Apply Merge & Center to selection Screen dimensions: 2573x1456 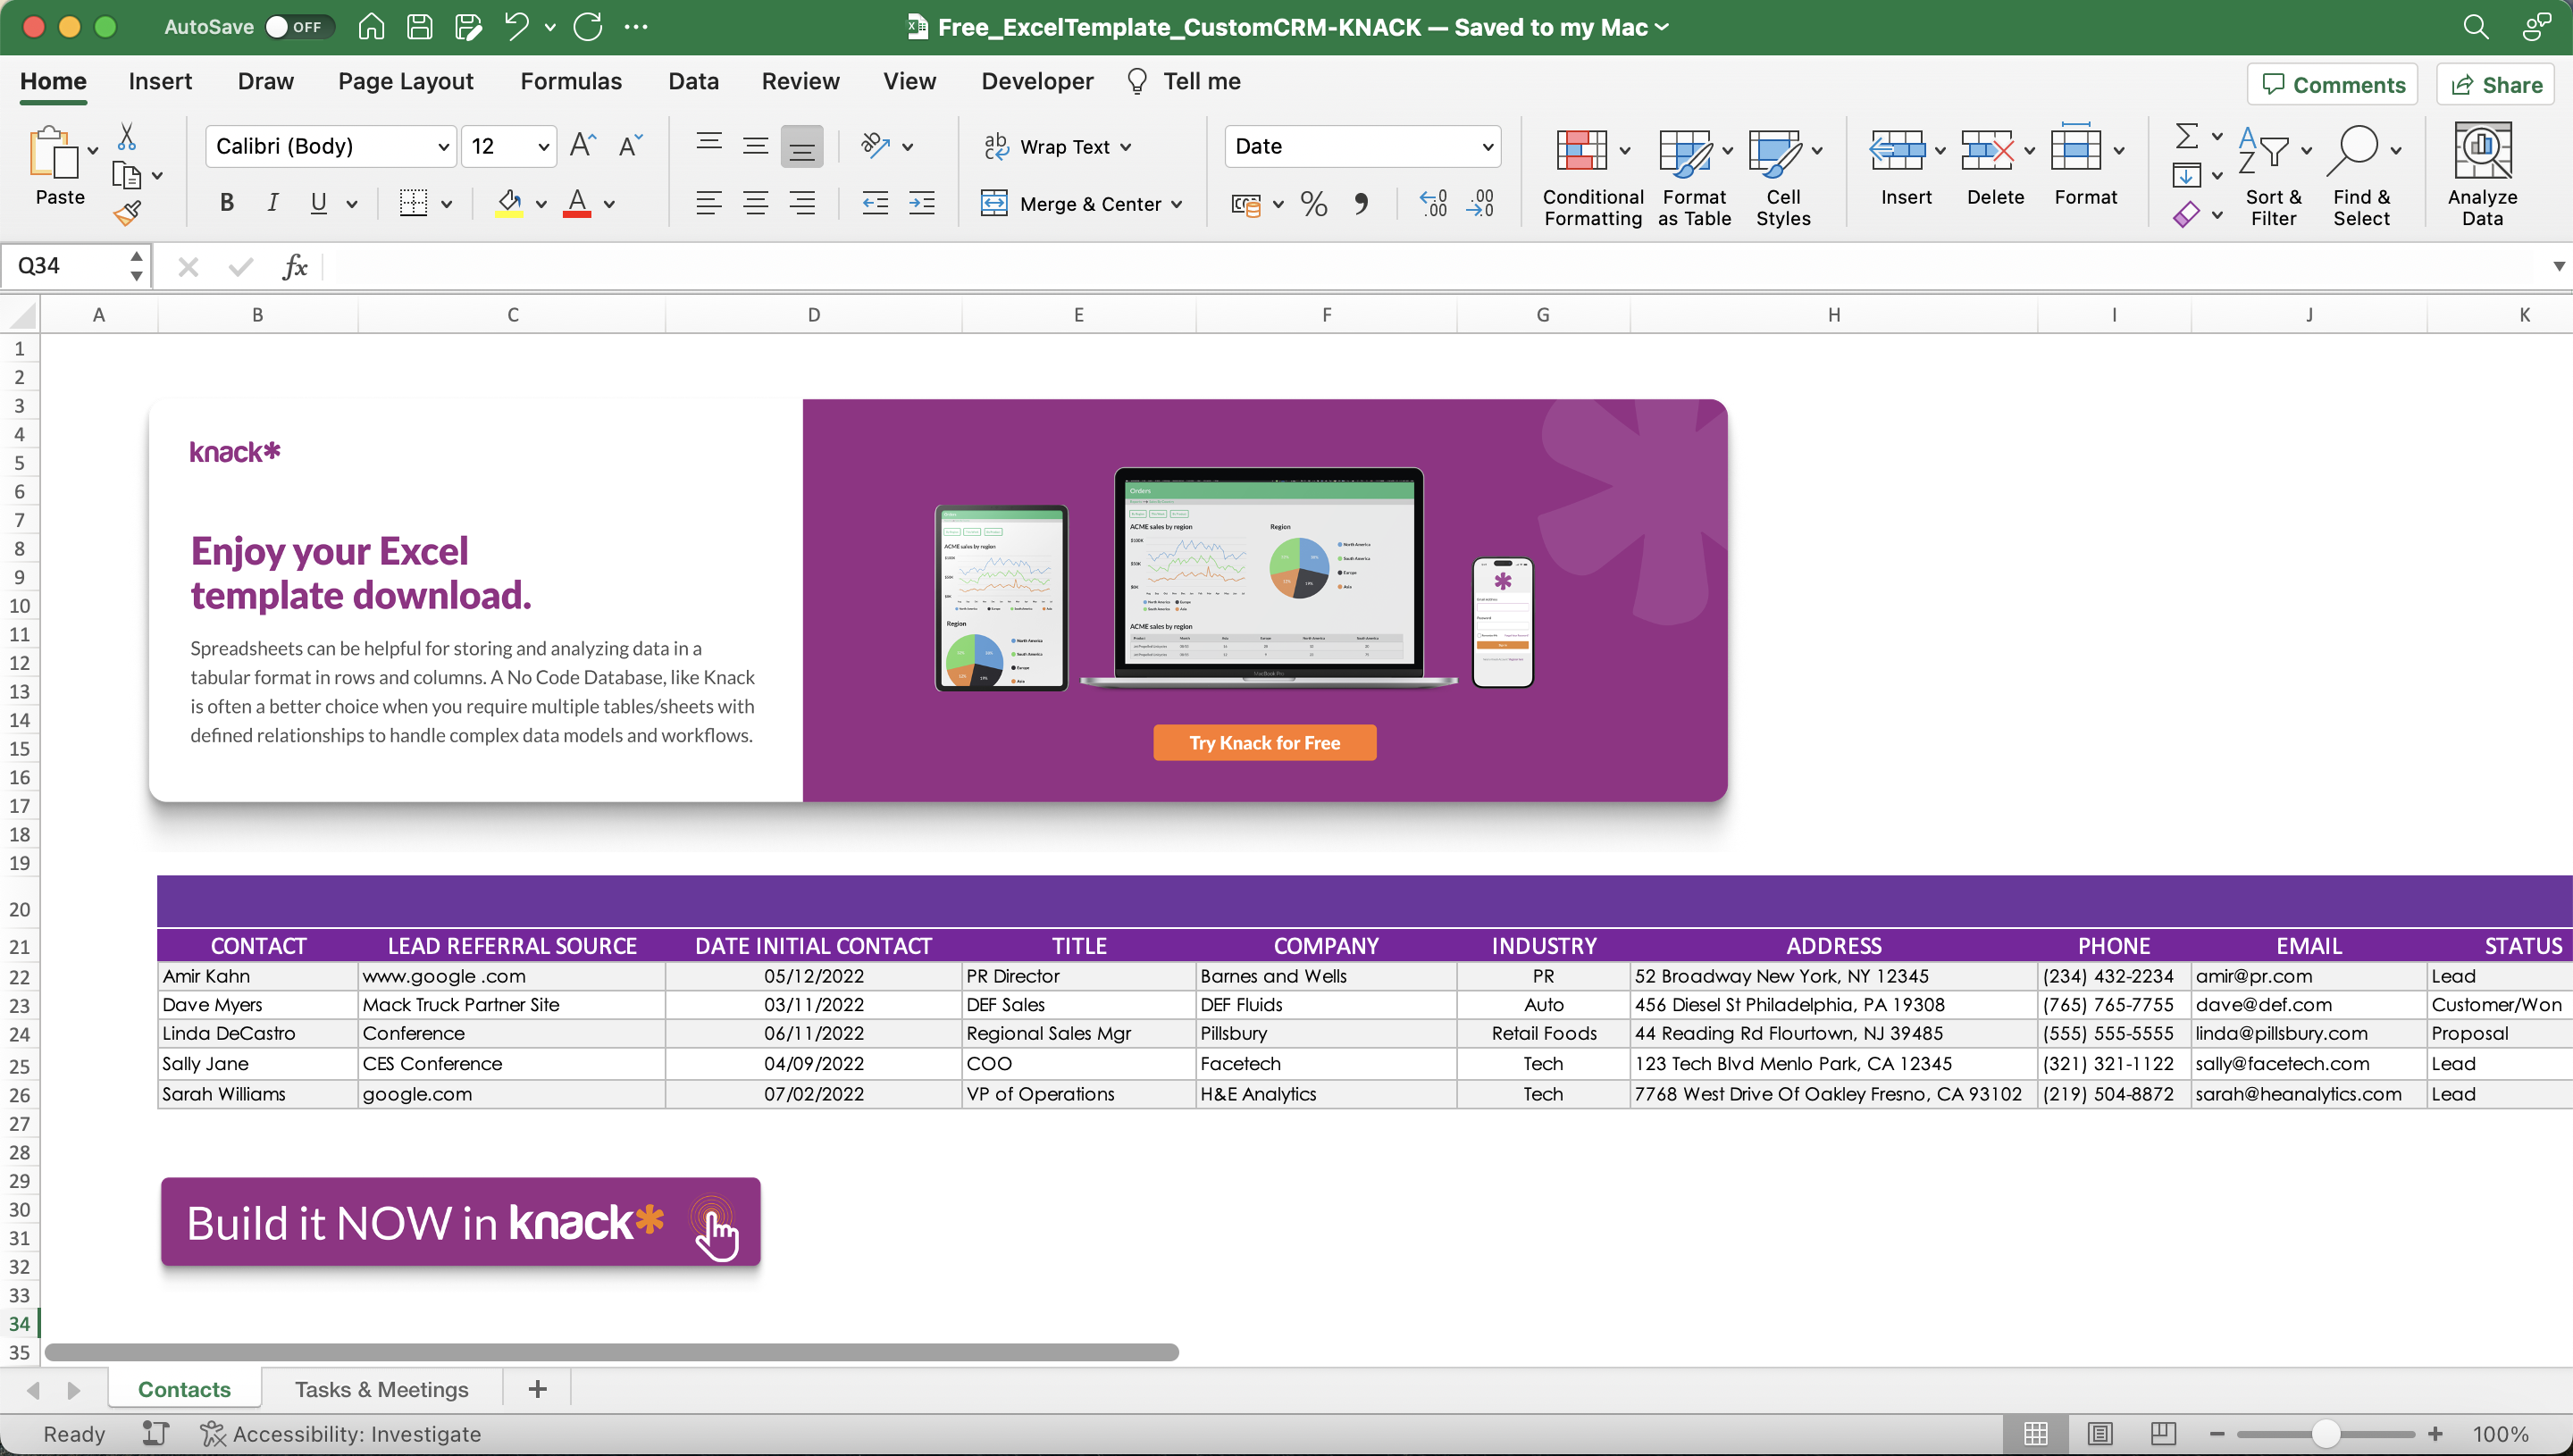click(1080, 203)
